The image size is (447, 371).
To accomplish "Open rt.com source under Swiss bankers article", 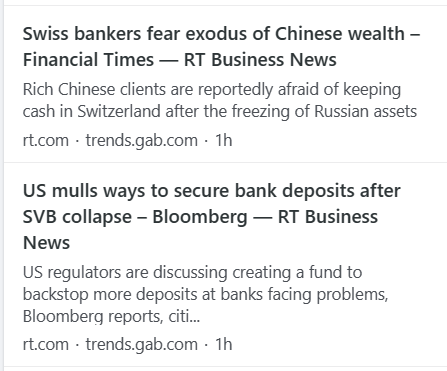I will (x=46, y=140).
